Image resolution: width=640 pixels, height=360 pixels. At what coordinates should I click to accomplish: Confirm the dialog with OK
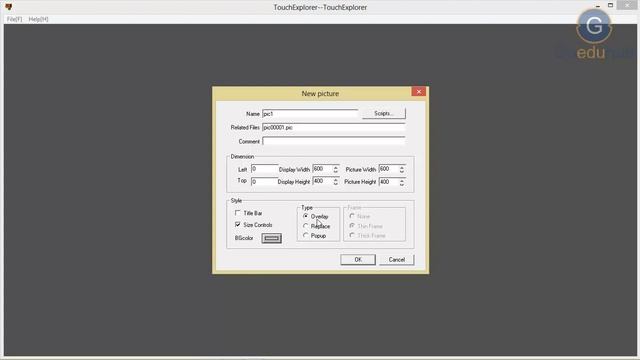point(358,260)
